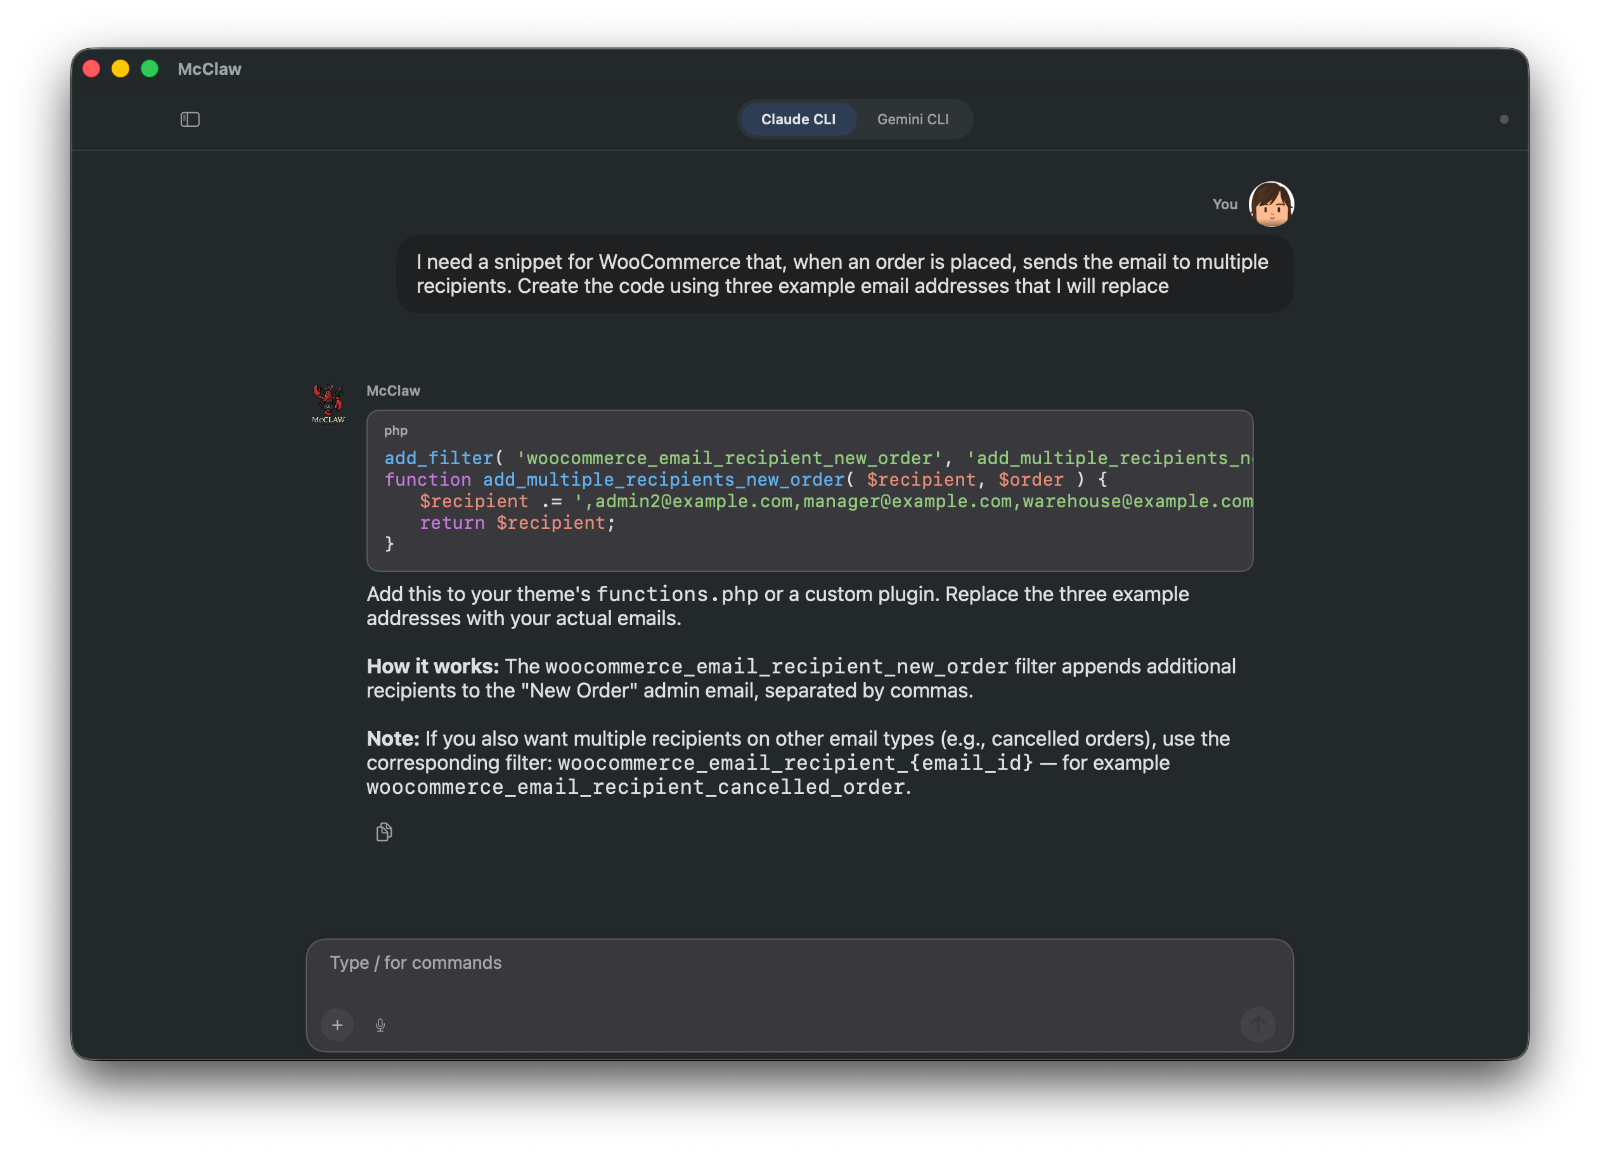Image resolution: width=1600 pixels, height=1154 pixels.
Task: Select the PHP code block
Action: [810, 490]
